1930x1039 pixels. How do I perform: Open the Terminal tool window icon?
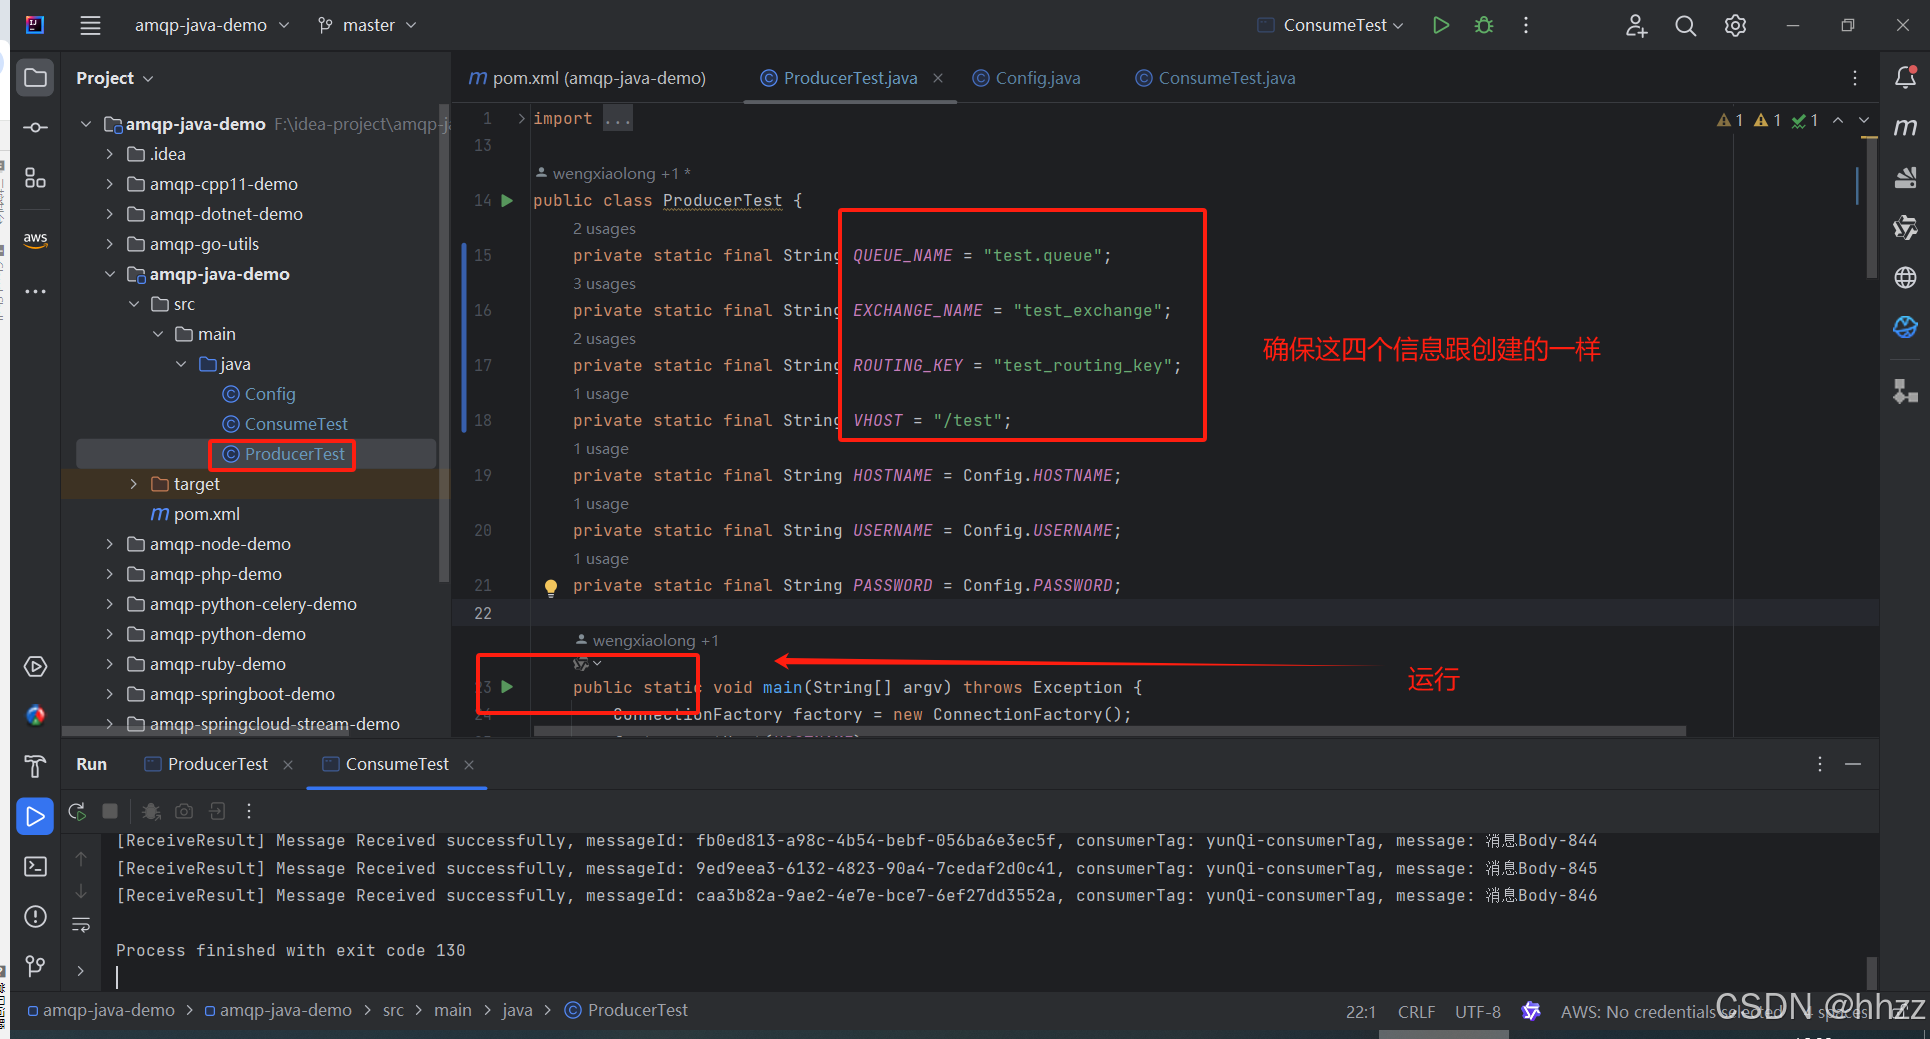click(x=35, y=866)
